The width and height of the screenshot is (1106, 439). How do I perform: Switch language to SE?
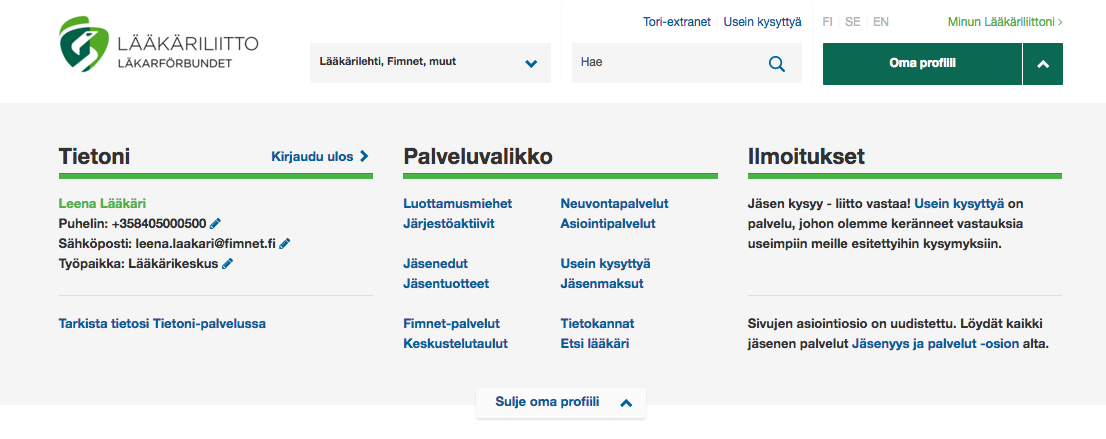click(853, 22)
